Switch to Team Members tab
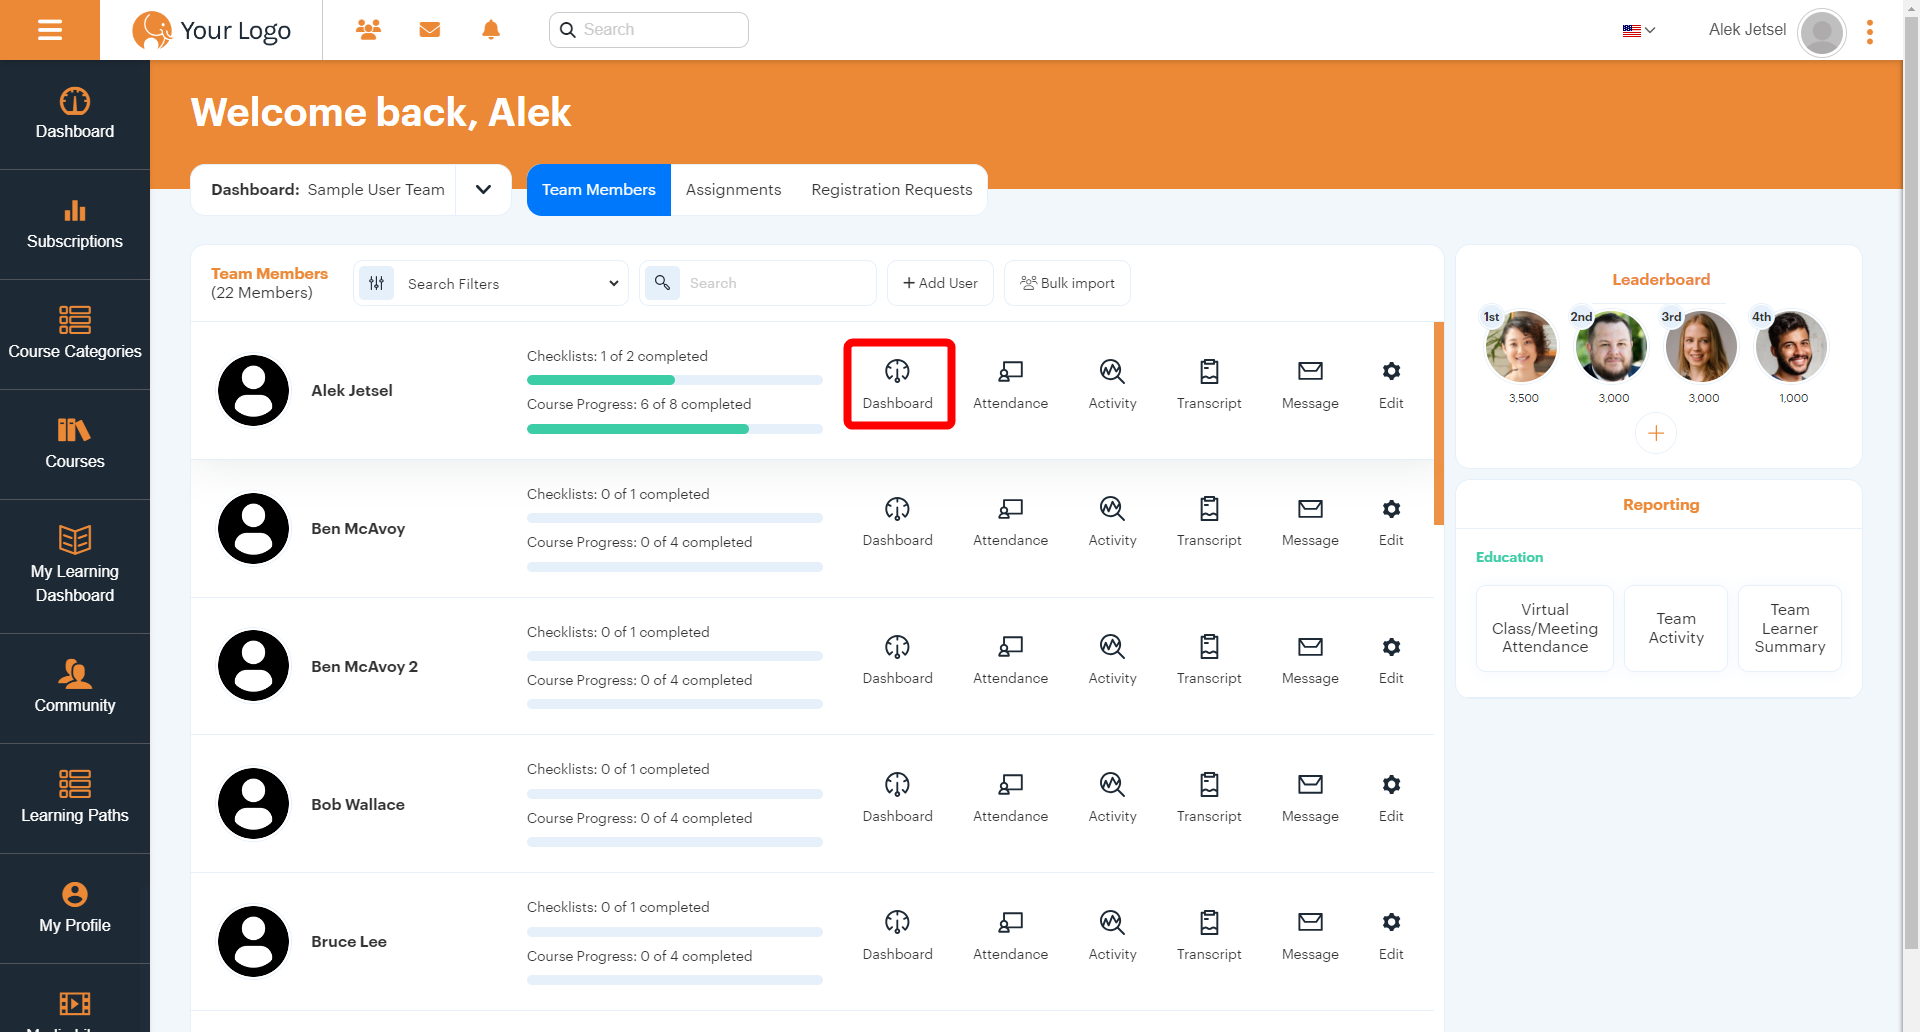The width and height of the screenshot is (1920, 1032). [x=599, y=189]
